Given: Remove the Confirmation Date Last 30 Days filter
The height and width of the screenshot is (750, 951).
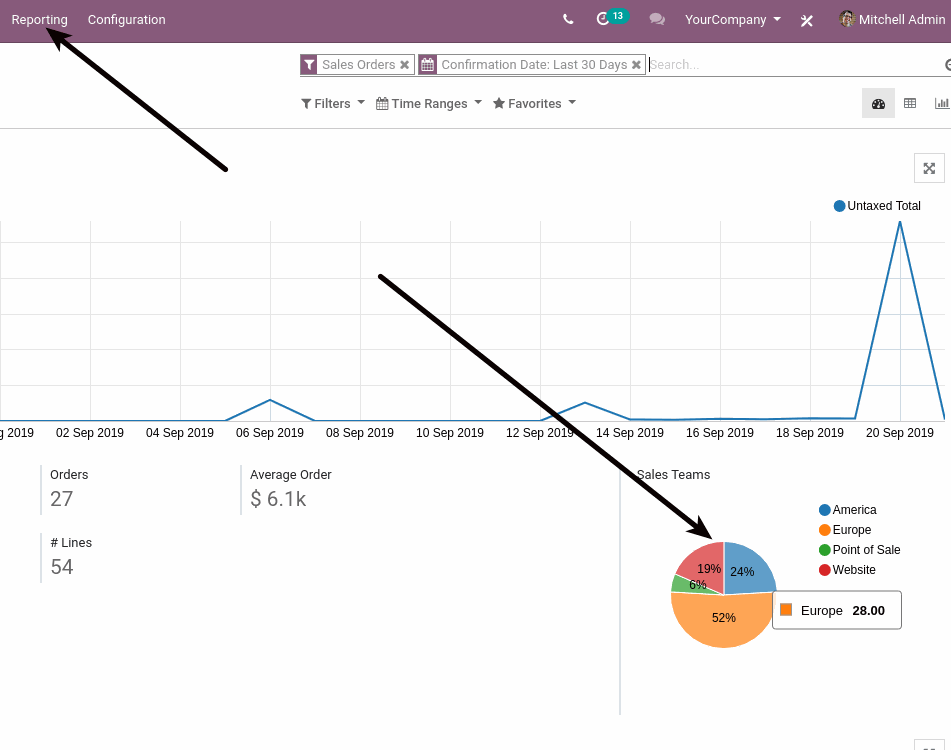Looking at the screenshot, I should pyautogui.click(x=637, y=64).
